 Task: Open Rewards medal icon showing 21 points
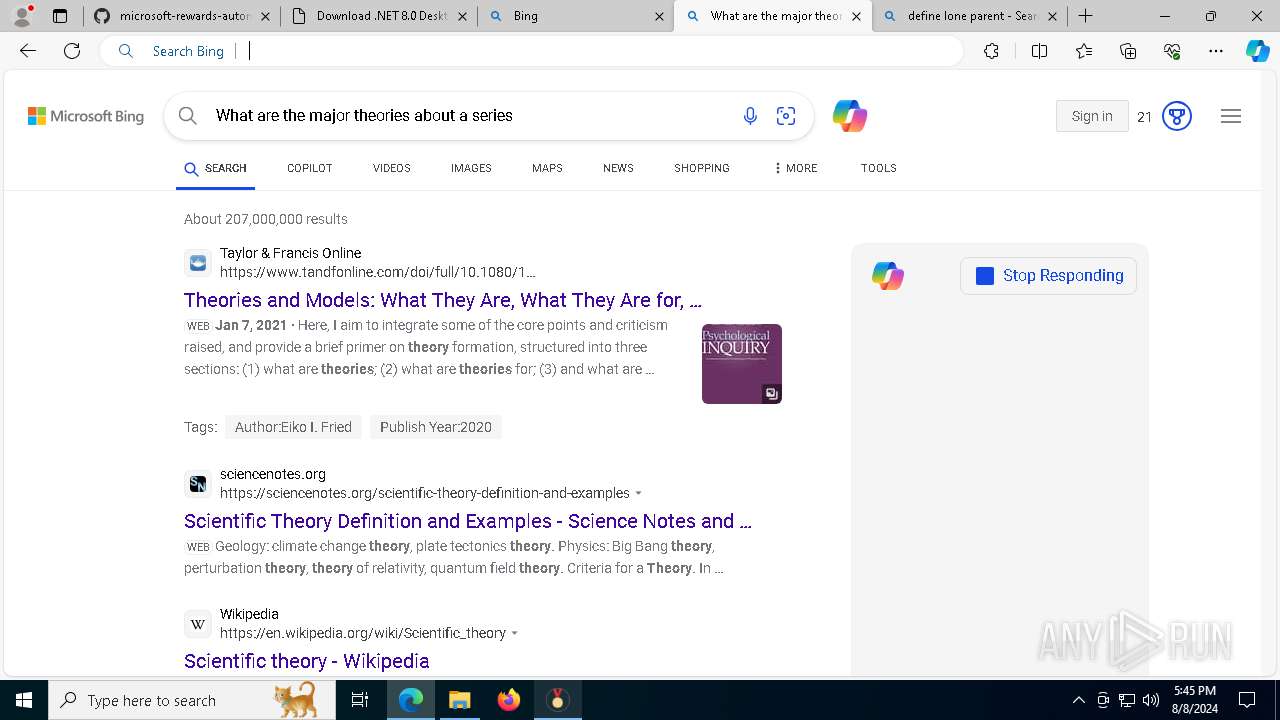pos(1177,116)
